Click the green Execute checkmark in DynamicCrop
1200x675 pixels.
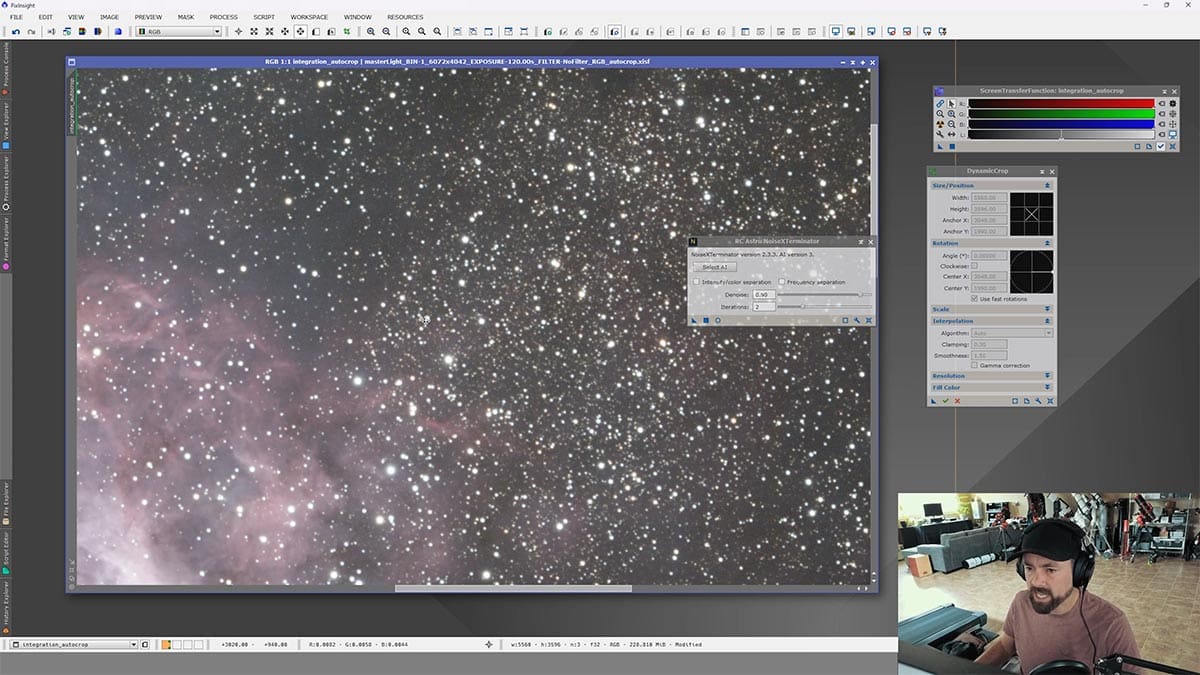point(945,401)
